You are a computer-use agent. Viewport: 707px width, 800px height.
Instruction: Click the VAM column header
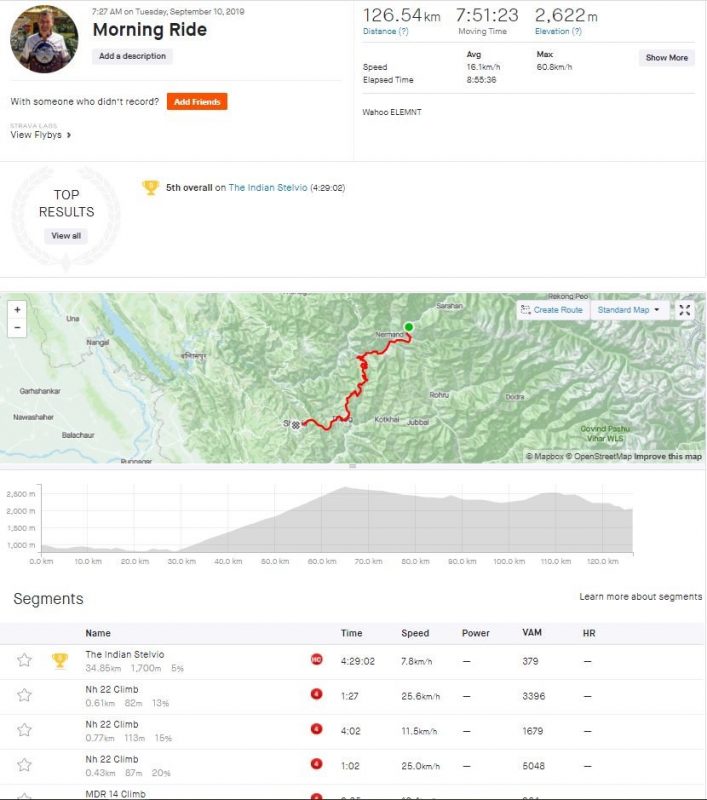pos(532,633)
